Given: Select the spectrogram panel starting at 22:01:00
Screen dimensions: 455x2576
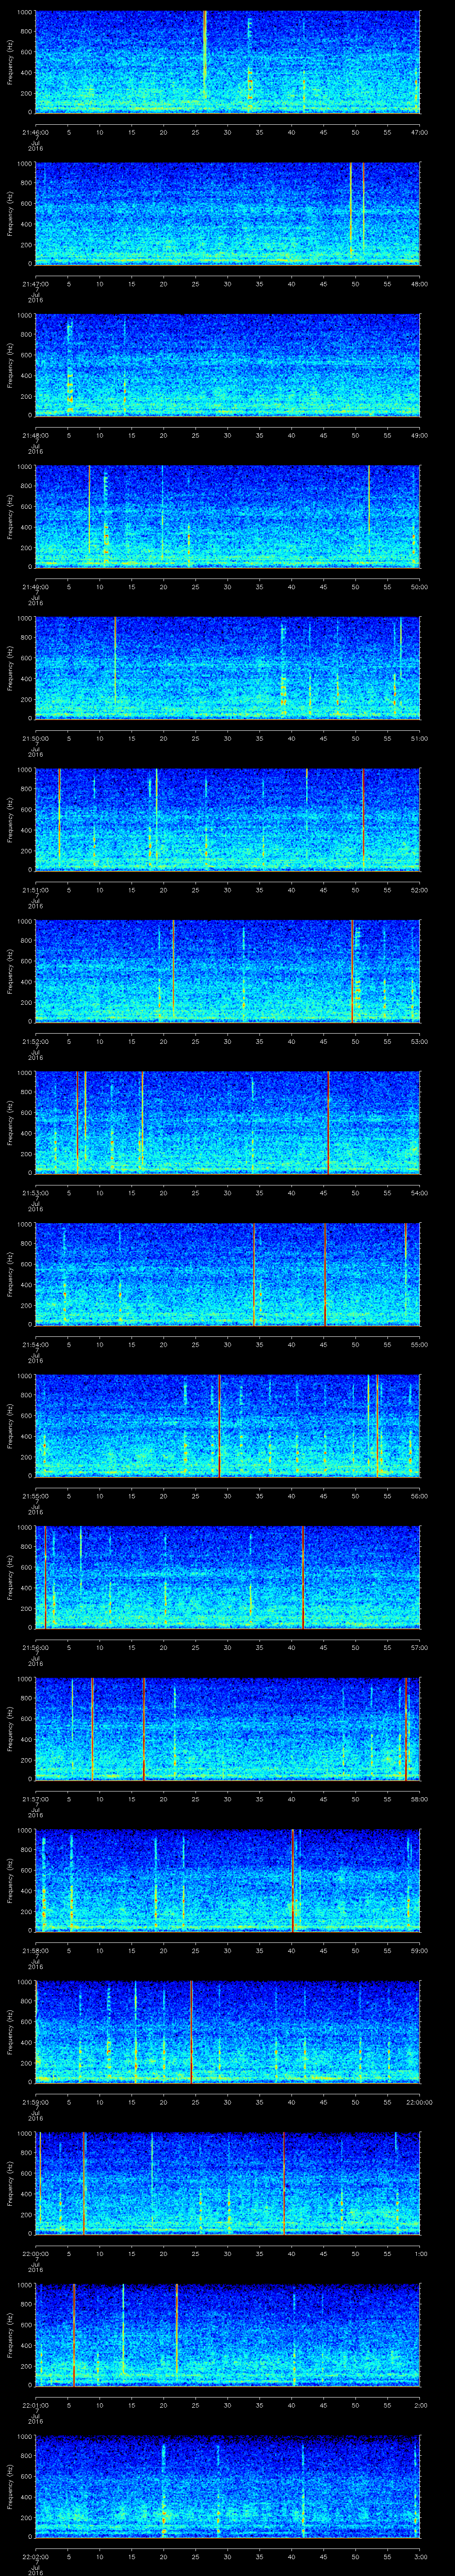Looking at the screenshot, I should pos(228,2334).
